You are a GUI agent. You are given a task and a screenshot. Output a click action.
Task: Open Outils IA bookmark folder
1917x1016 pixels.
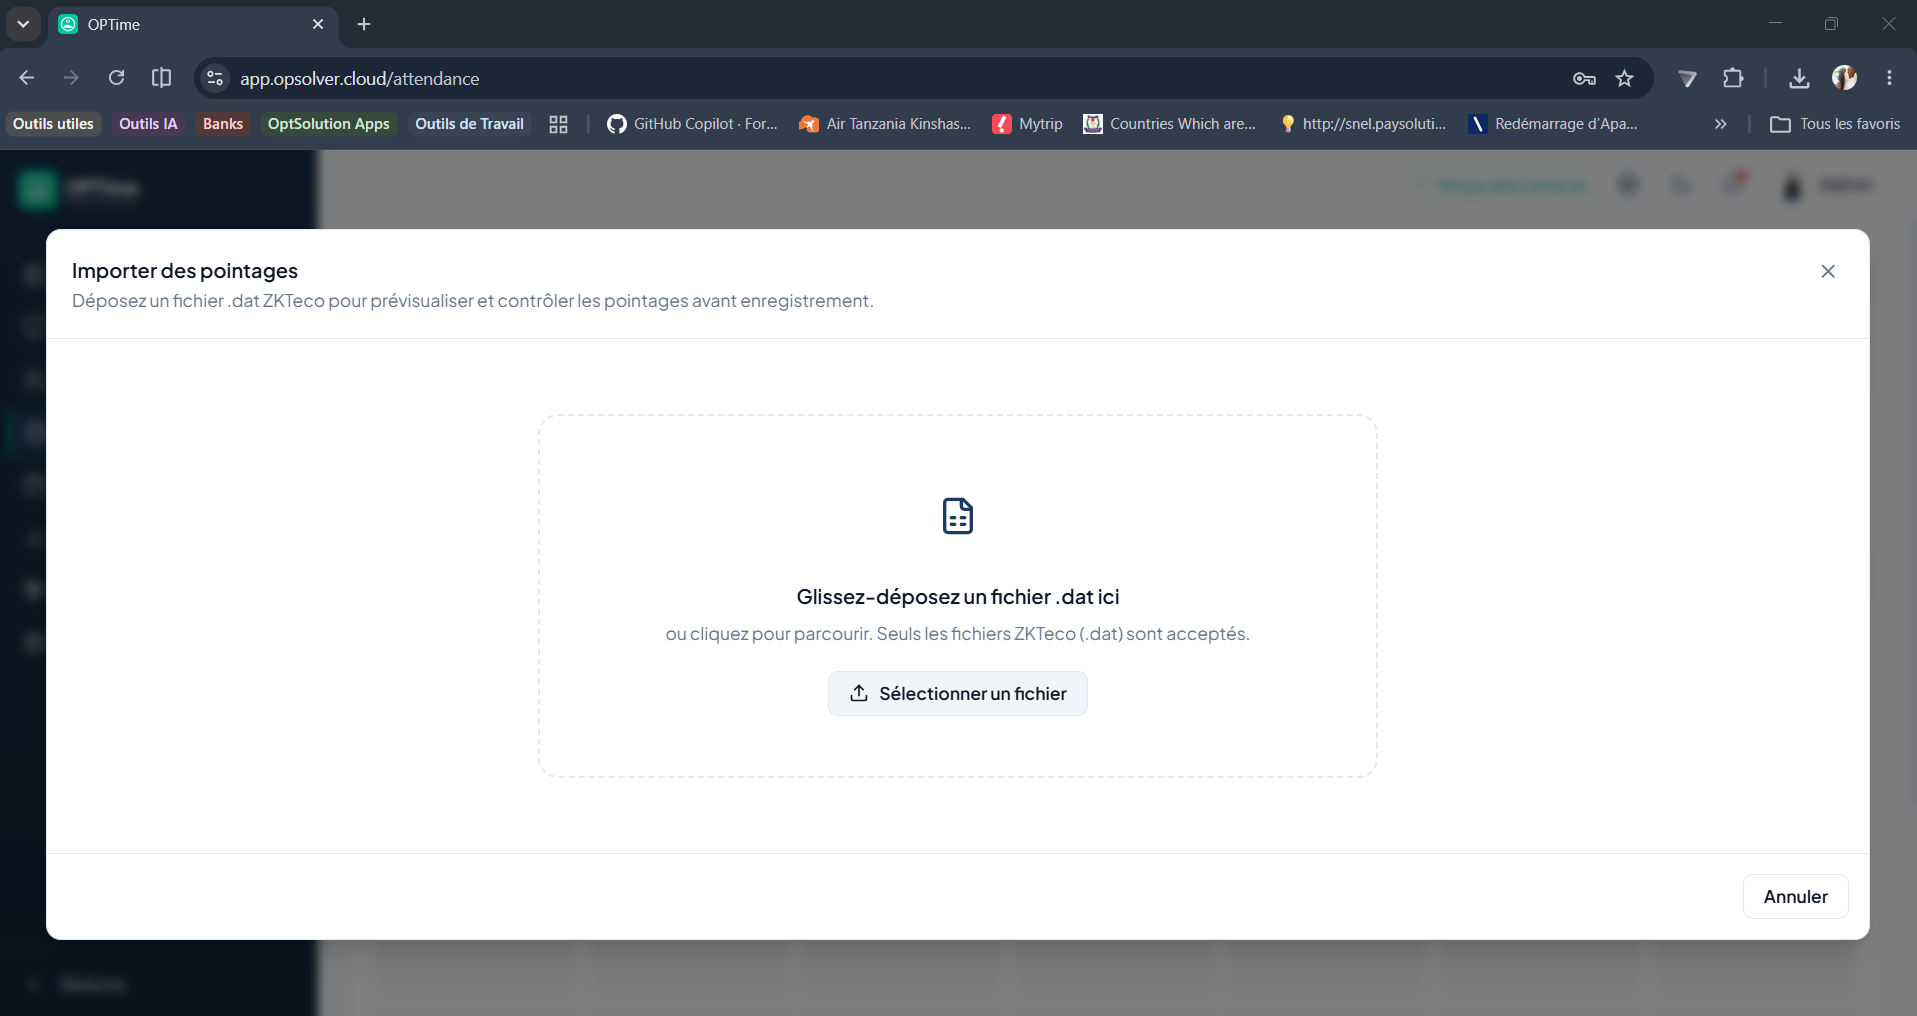tap(148, 124)
